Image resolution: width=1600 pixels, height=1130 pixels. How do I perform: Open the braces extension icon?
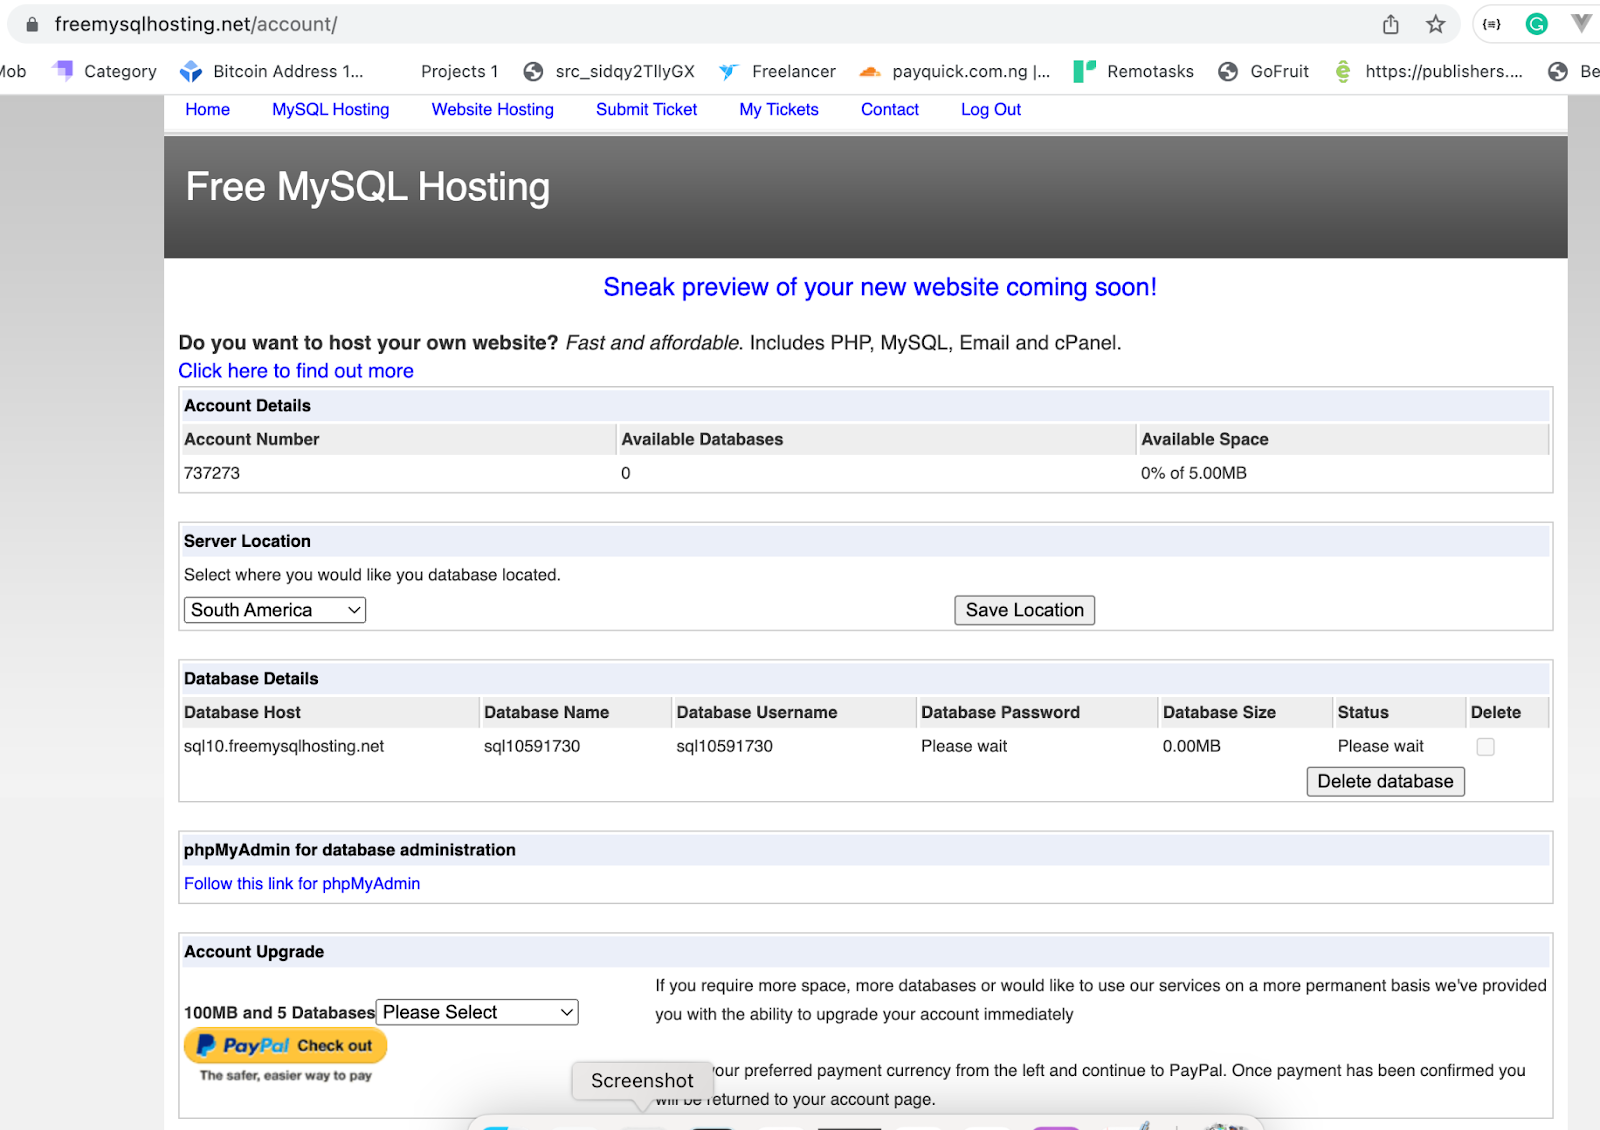(x=1492, y=24)
